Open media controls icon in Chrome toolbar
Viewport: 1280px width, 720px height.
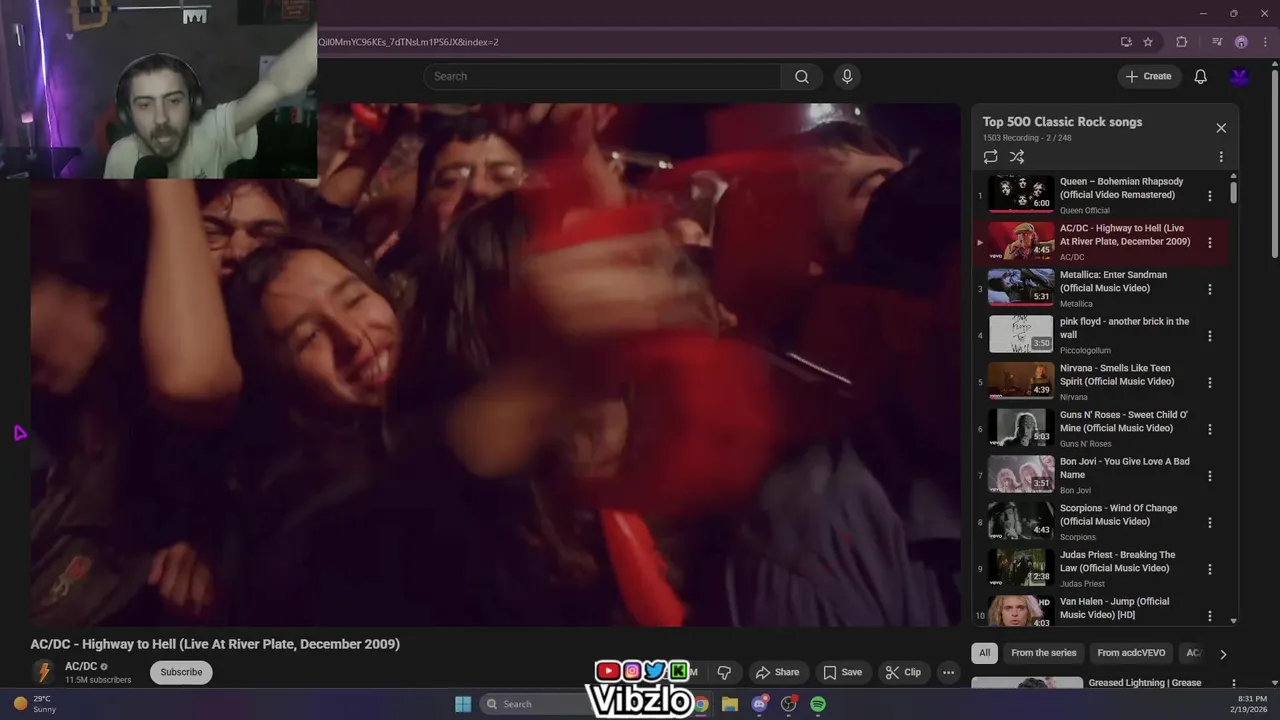click(x=1217, y=42)
